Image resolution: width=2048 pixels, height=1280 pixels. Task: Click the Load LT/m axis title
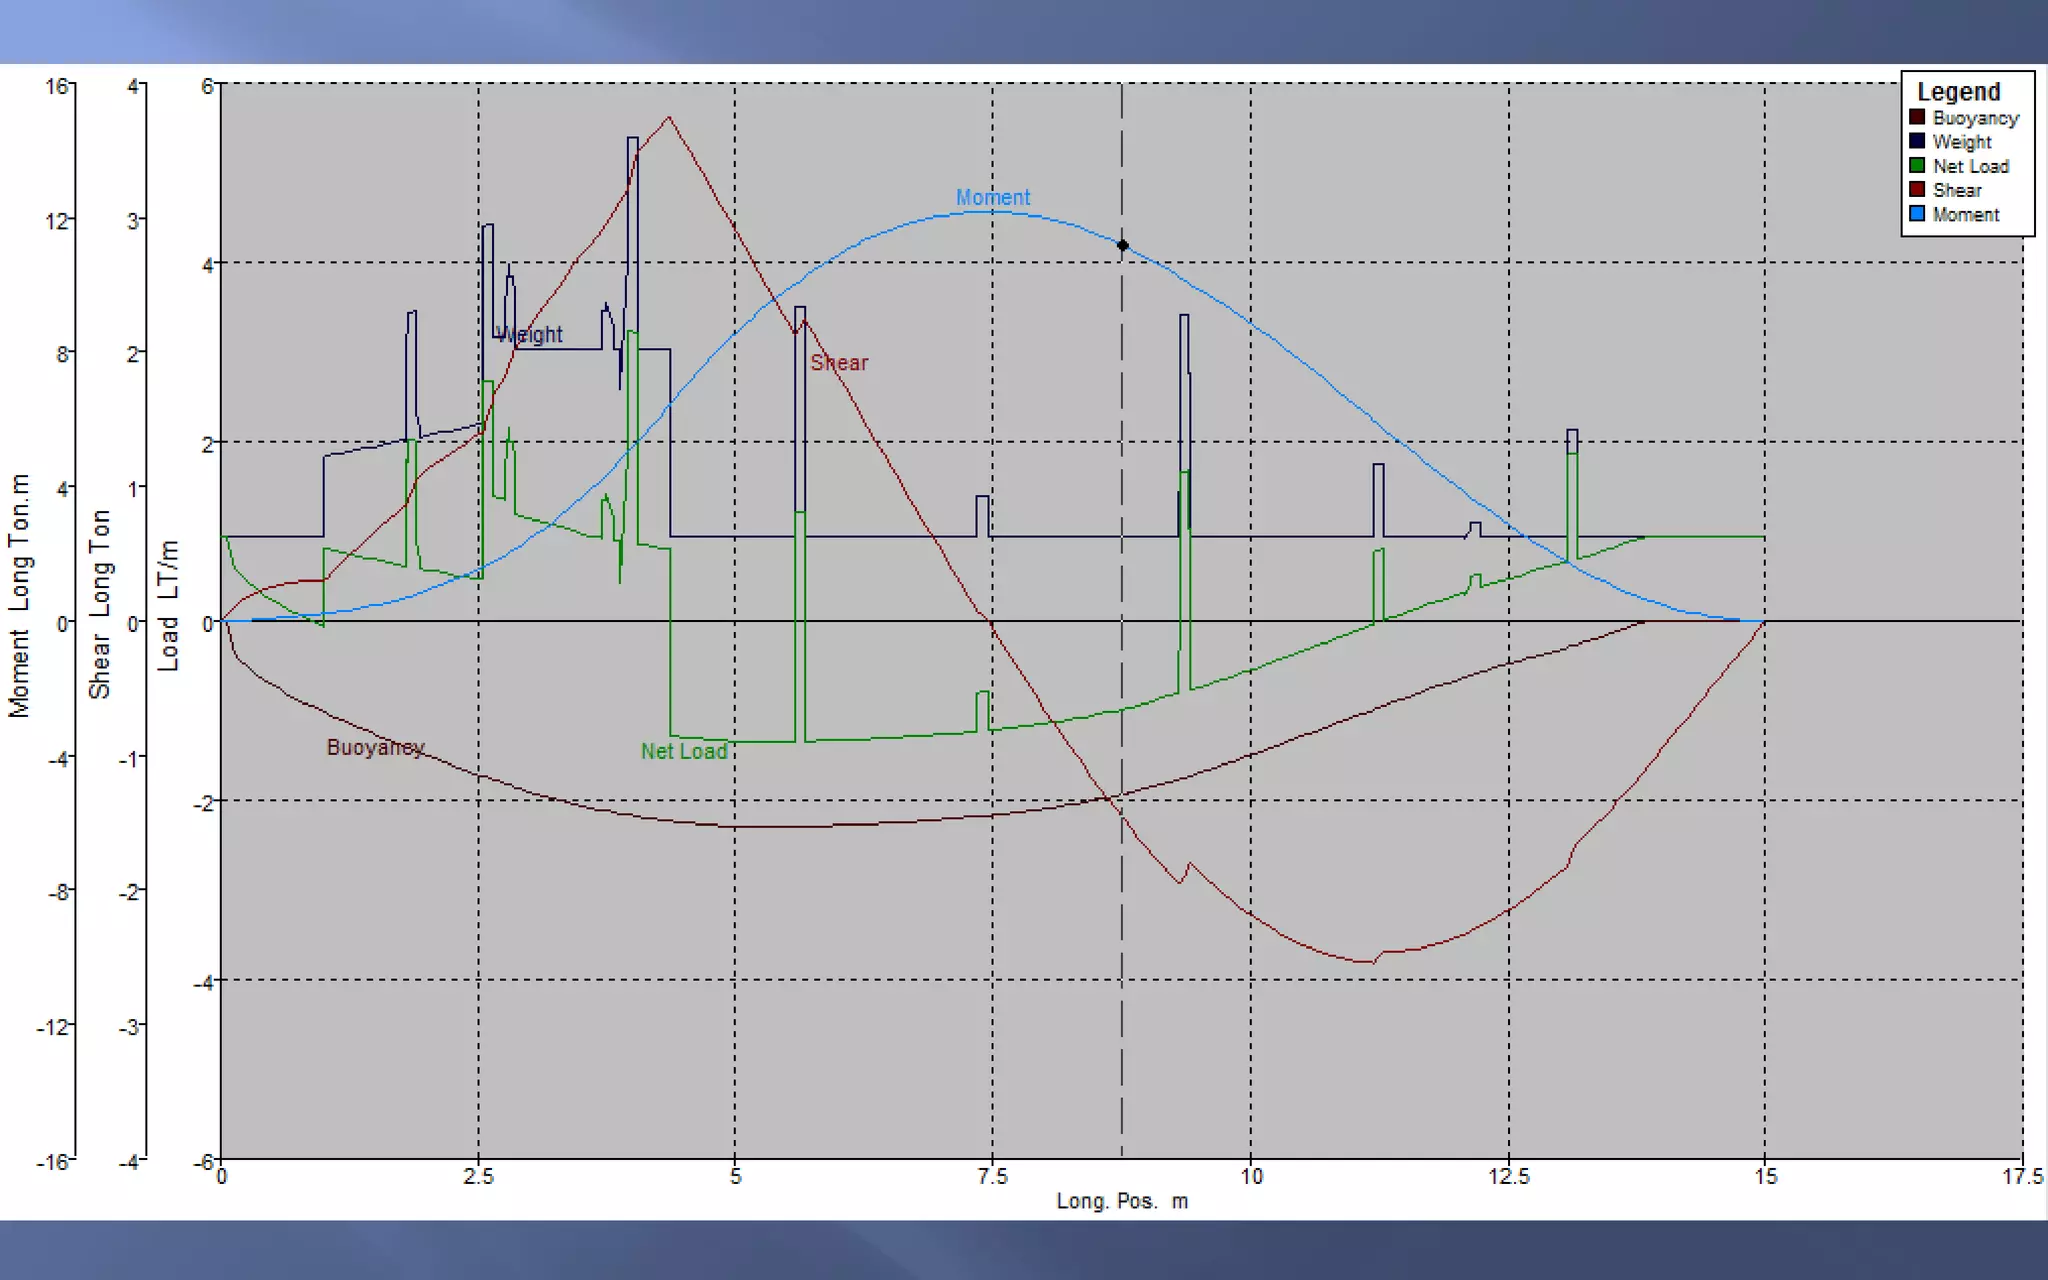coord(168,605)
